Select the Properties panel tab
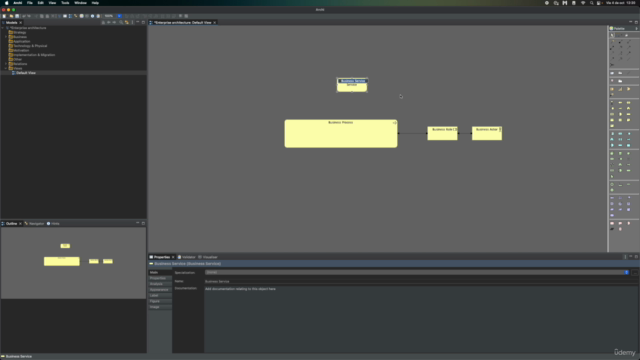This screenshot has height=360, width=640. [x=162, y=257]
